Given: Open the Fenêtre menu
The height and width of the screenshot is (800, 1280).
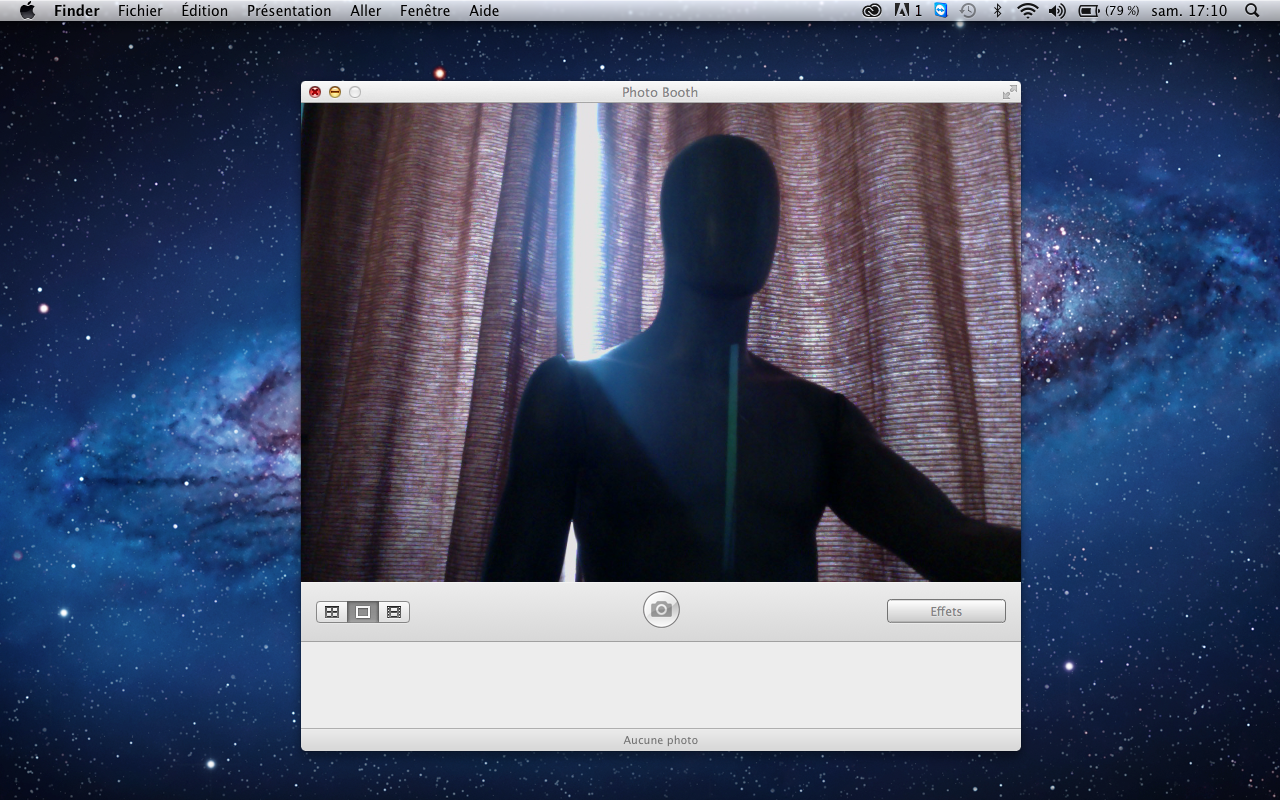Looking at the screenshot, I should (425, 11).
